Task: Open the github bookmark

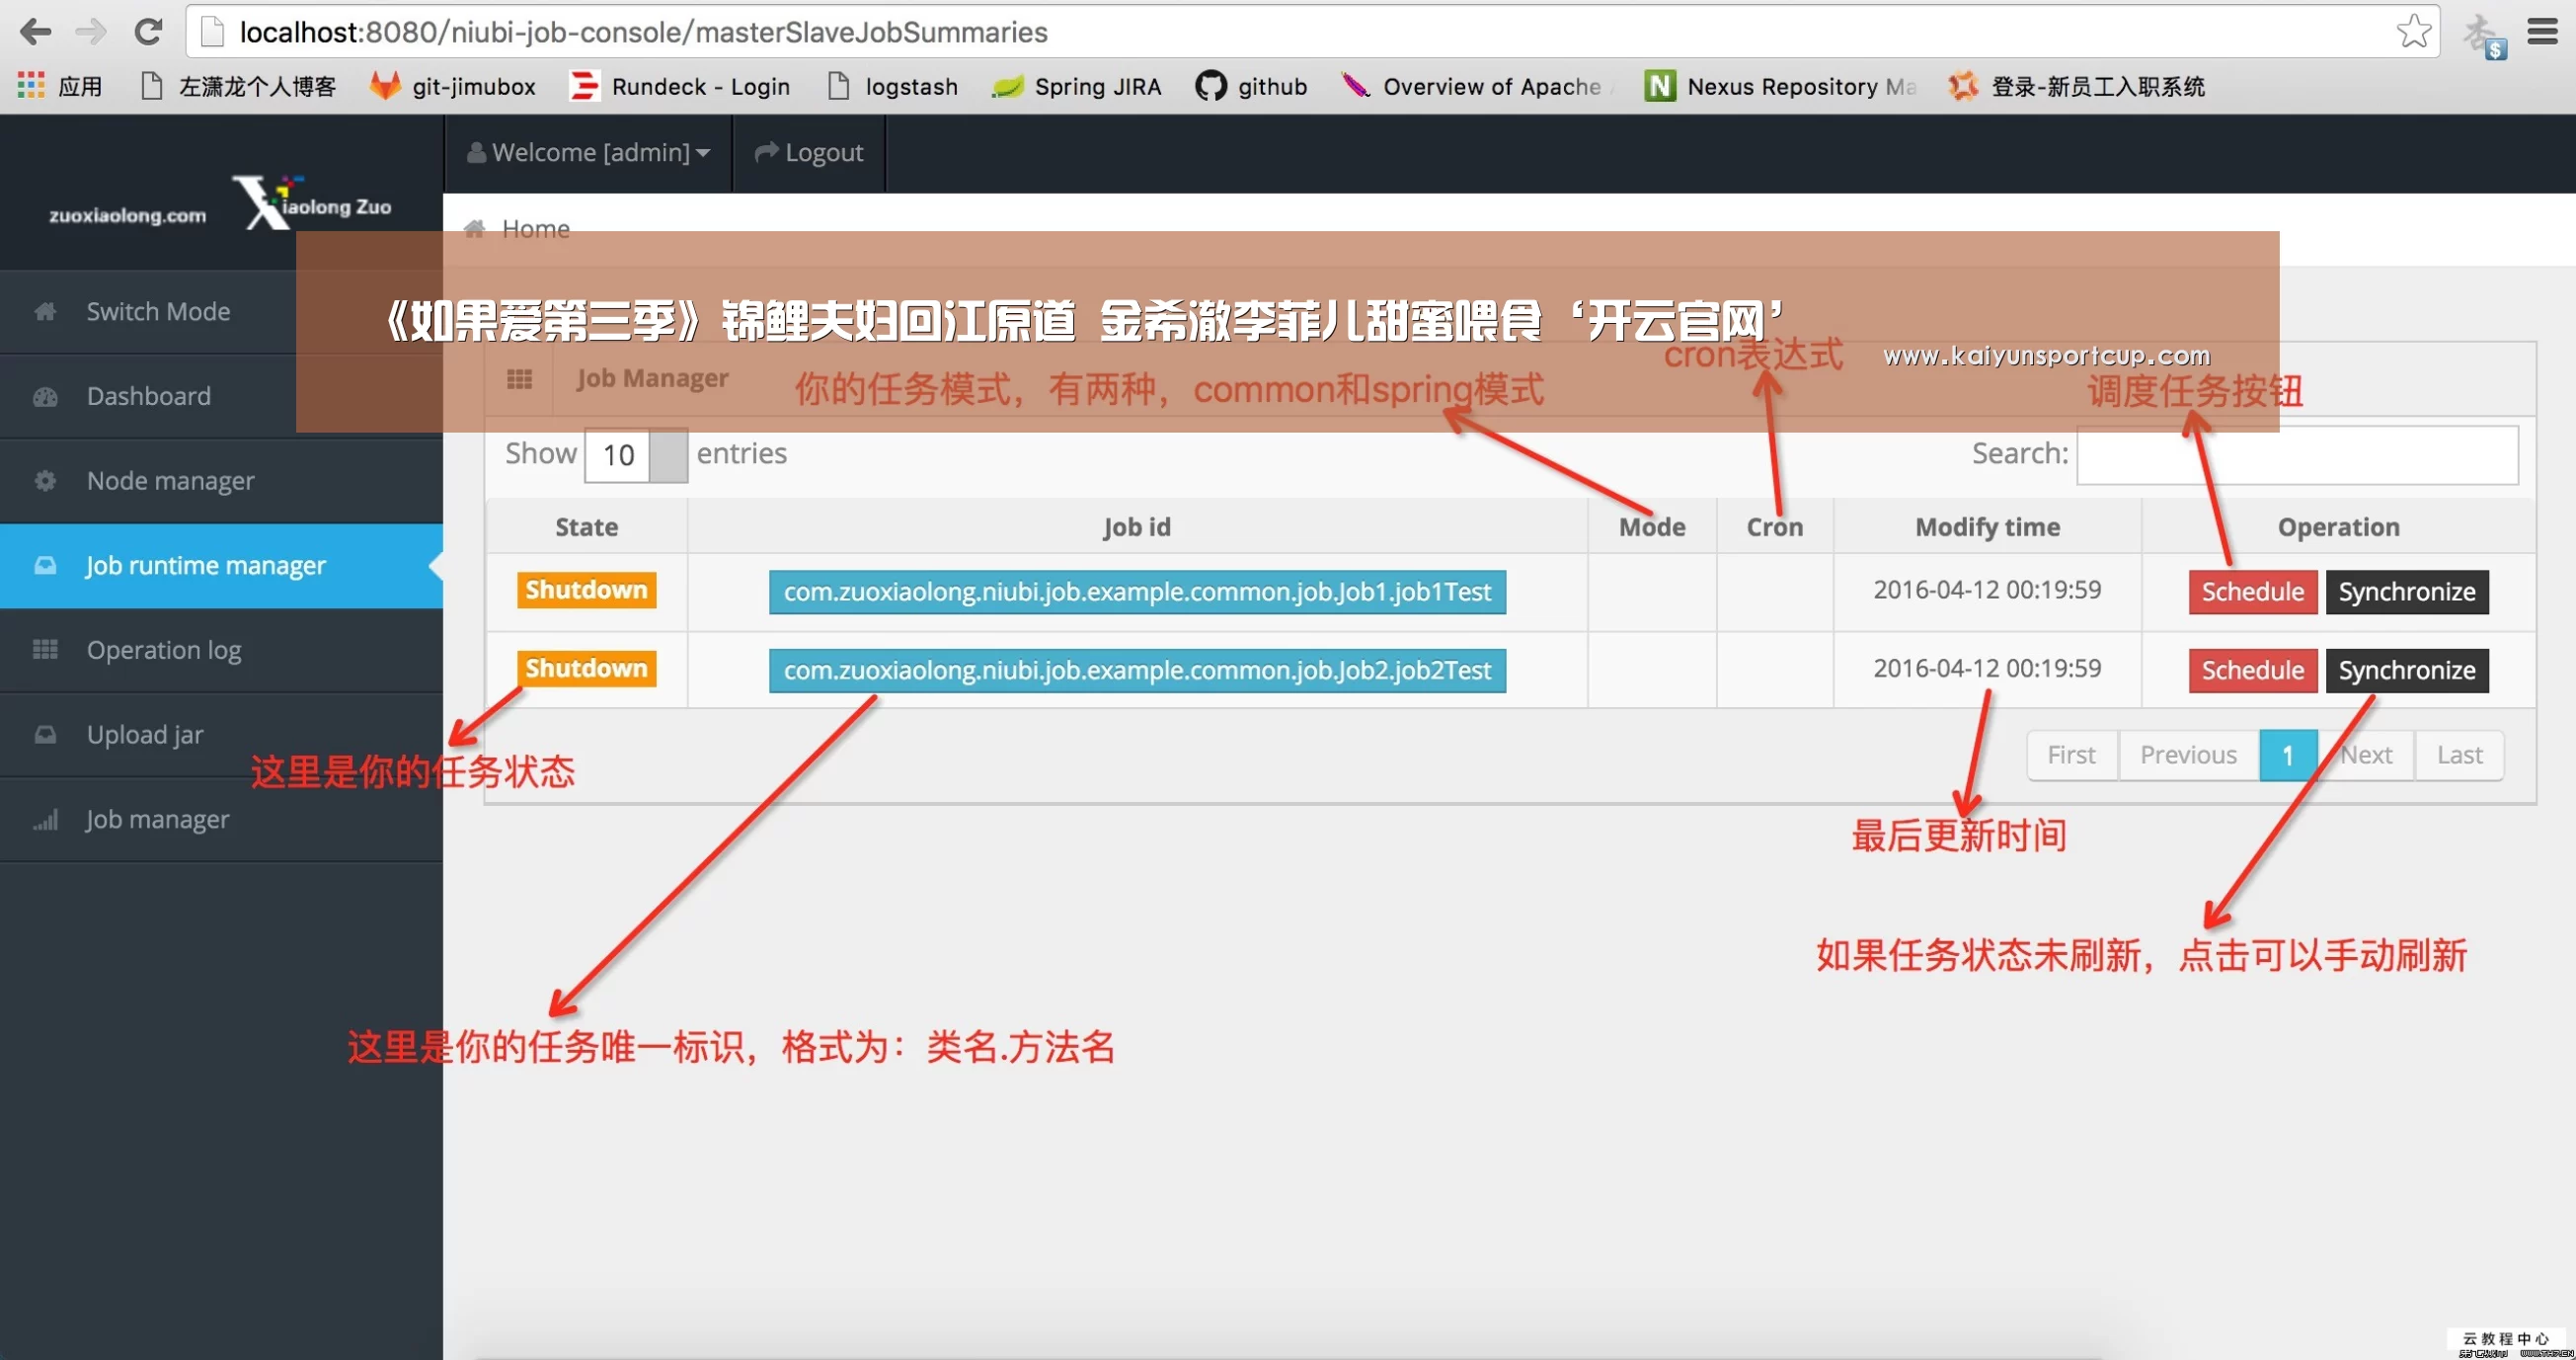Action: click(x=1251, y=86)
